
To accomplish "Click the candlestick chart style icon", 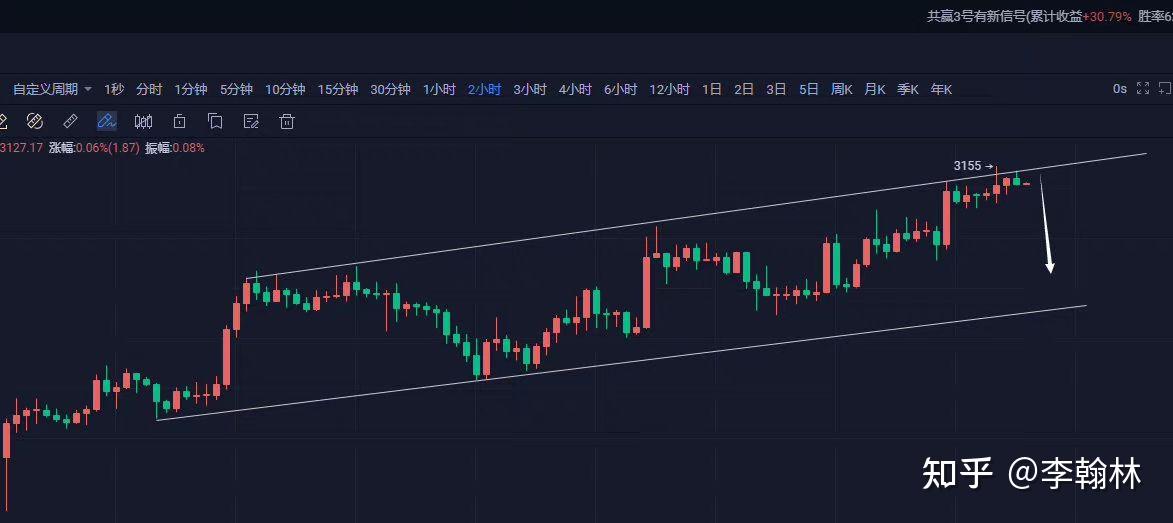I will coord(143,122).
